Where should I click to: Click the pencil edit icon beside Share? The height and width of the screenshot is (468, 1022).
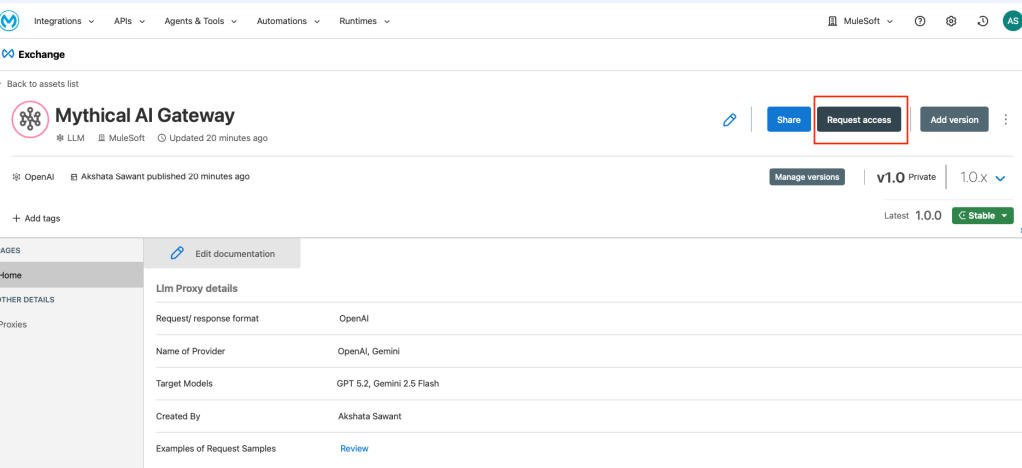[729, 120]
